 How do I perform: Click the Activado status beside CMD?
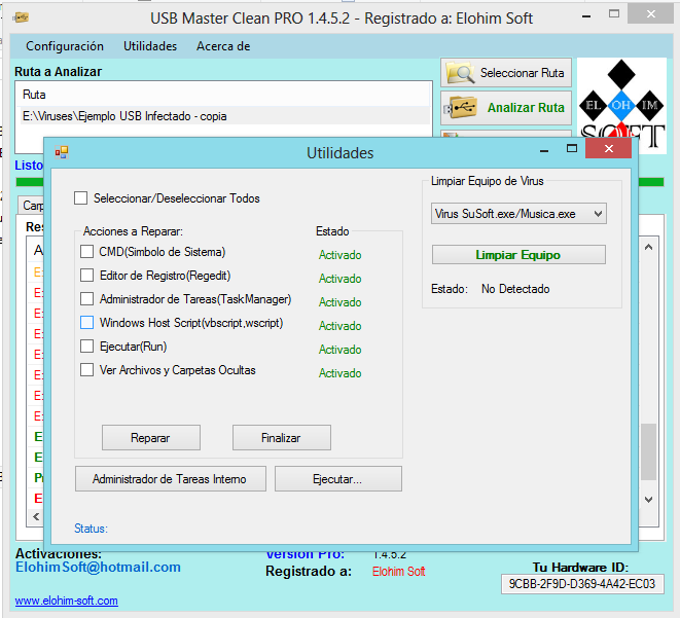340,255
